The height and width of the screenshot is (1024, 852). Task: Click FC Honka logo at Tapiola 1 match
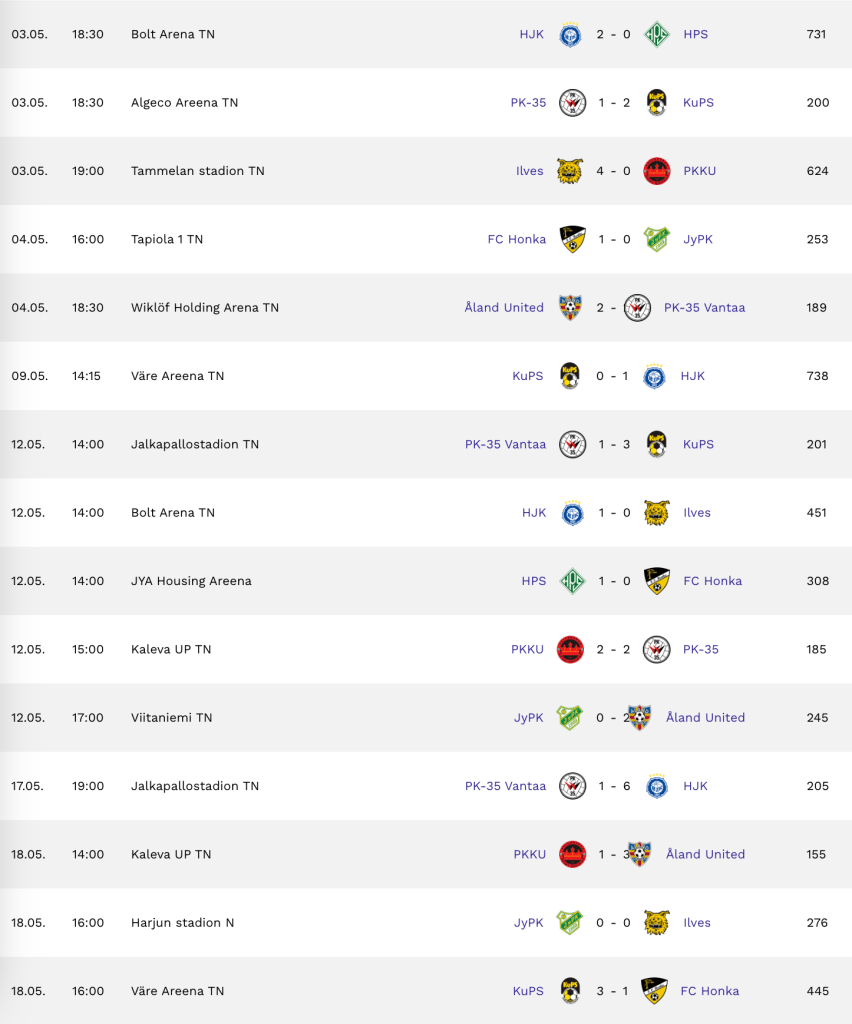571,239
